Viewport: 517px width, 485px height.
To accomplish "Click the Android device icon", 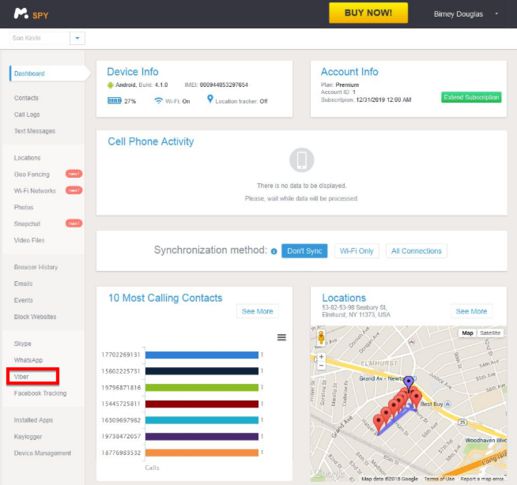I will coord(110,85).
